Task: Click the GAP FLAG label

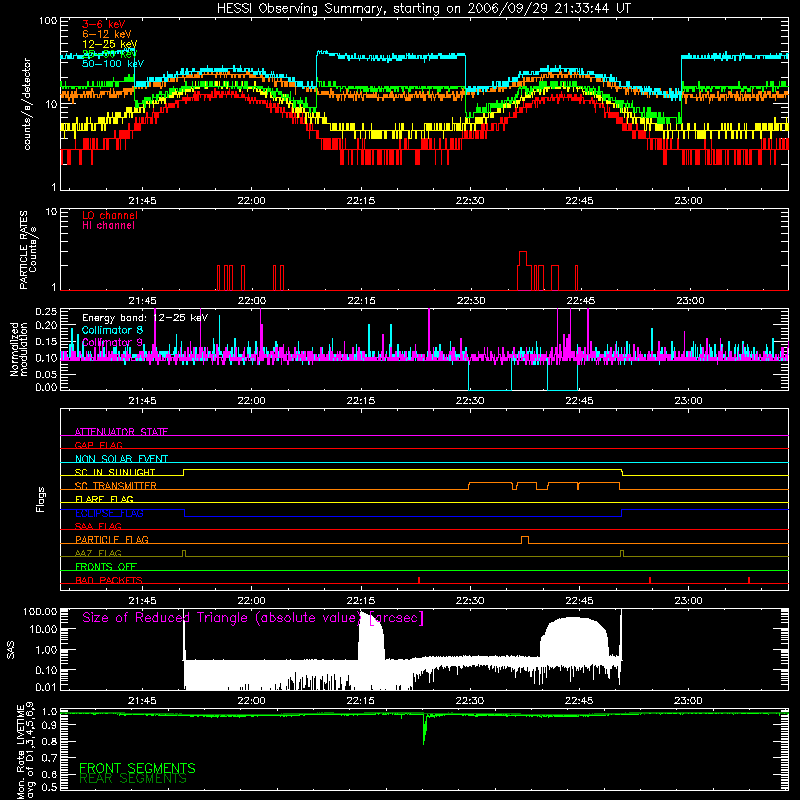Action: [98, 445]
